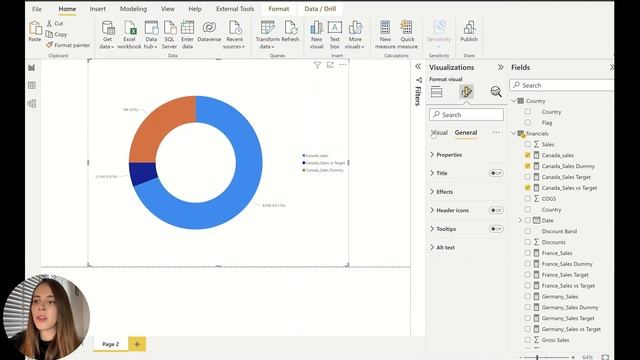640x360 pixels.
Task: Uncheck Canada_Sales vs Target checkbox
Action: tap(528, 188)
